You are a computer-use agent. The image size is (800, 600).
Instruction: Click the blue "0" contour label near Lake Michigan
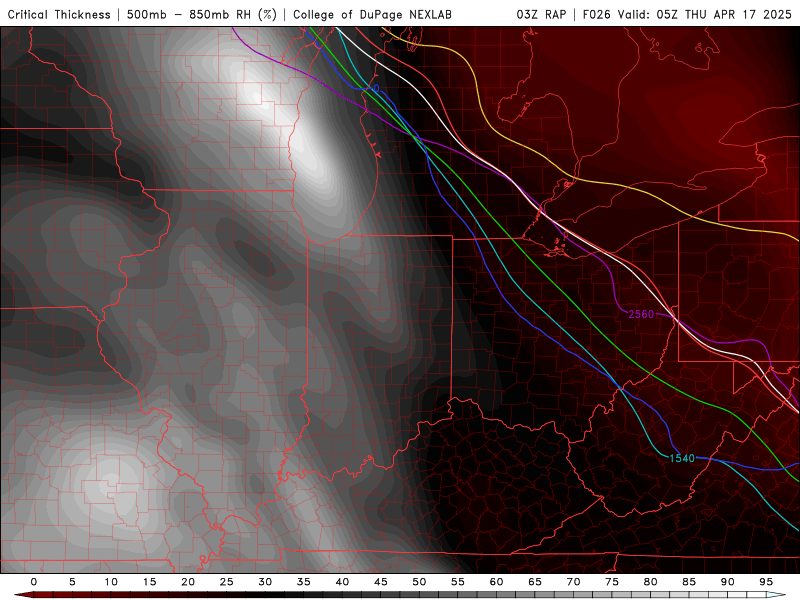click(376, 88)
